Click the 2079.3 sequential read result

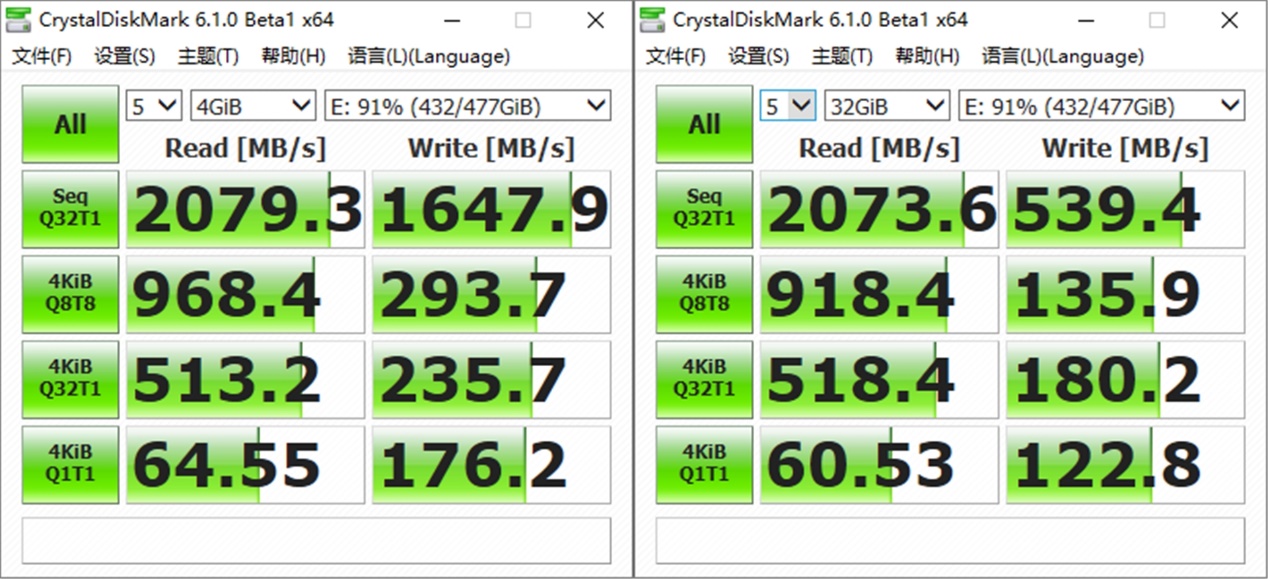pyautogui.click(x=245, y=209)
